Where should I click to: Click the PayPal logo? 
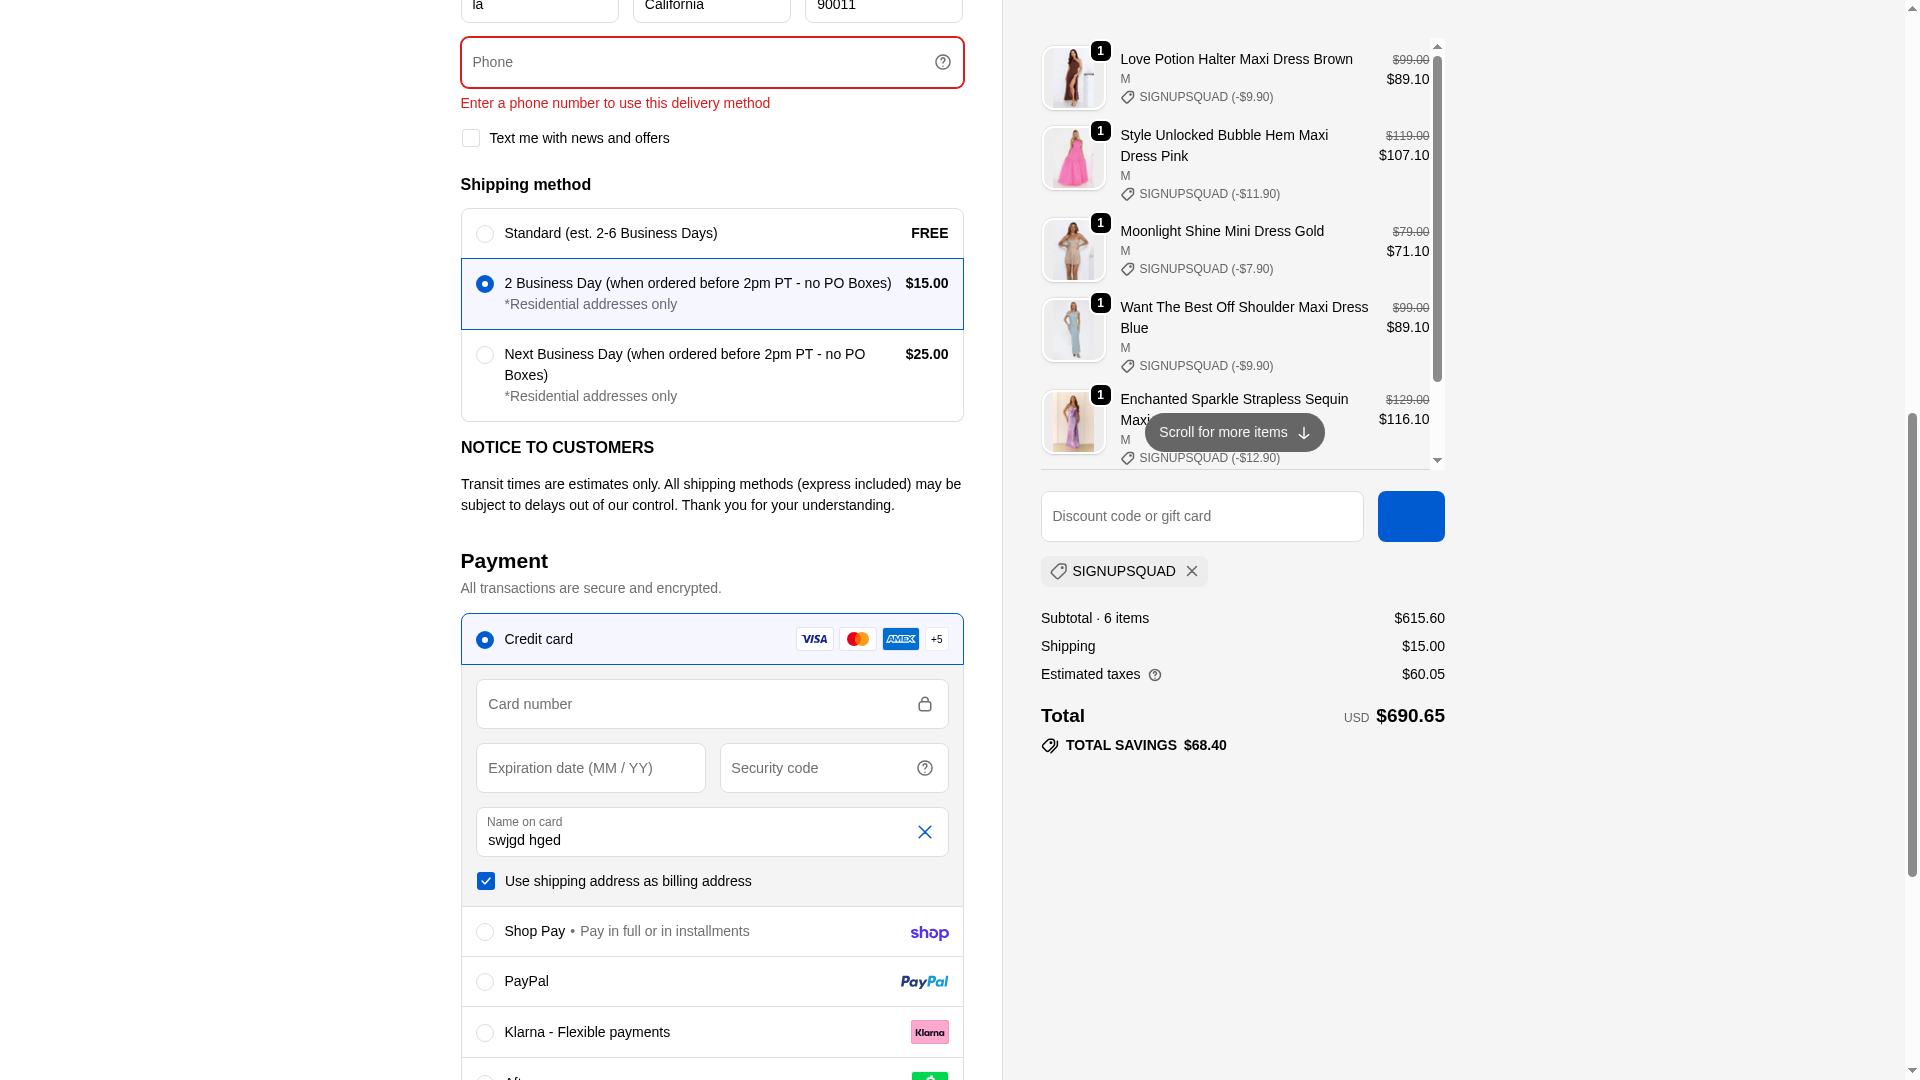[923, 982]
